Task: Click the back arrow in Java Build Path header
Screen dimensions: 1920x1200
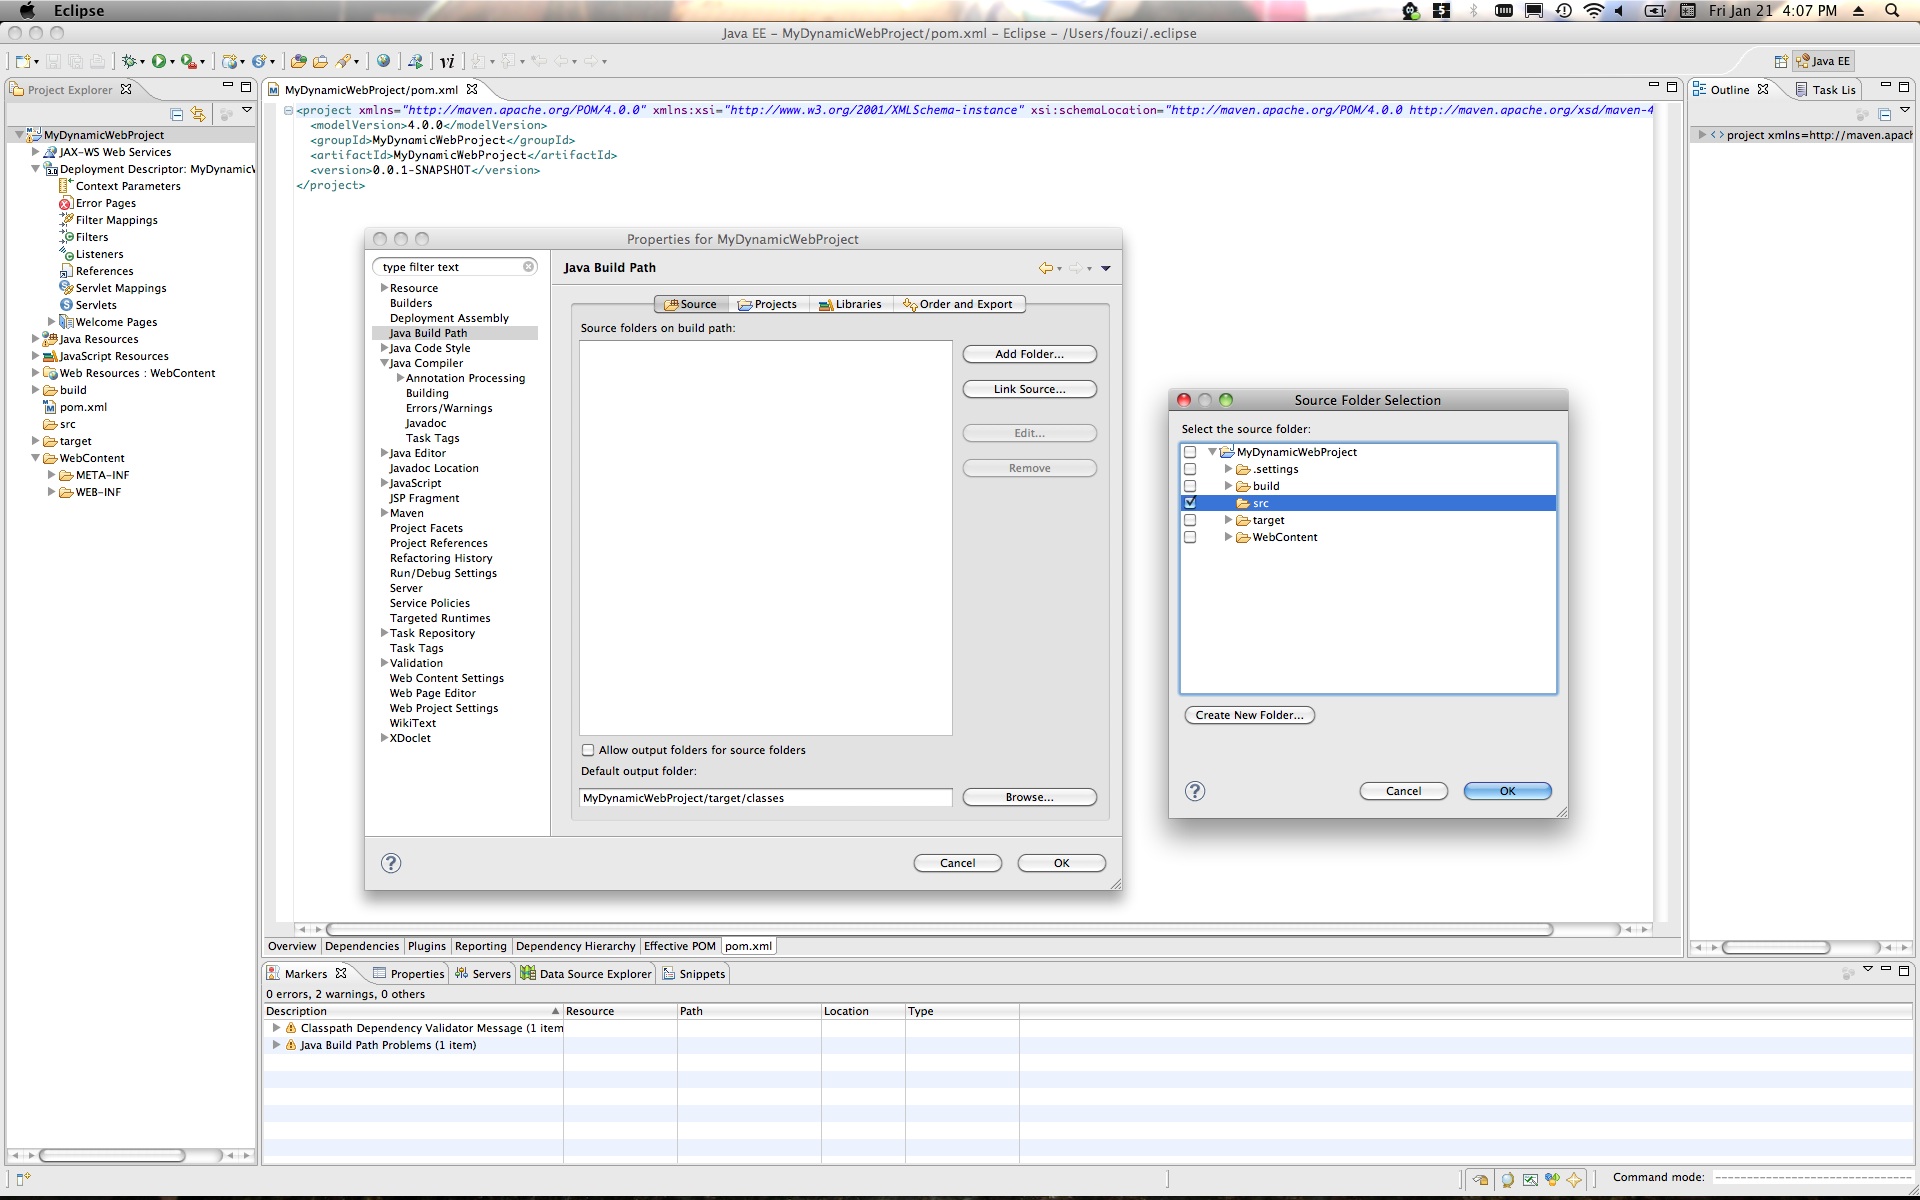Action: click(1045, 268)
